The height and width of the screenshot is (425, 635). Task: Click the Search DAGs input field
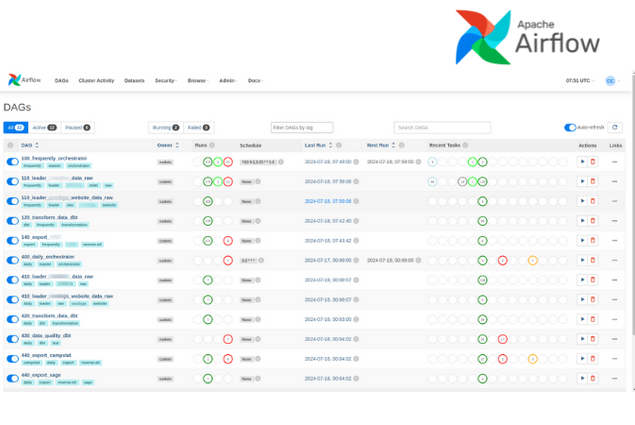click(x=441, y=128)
